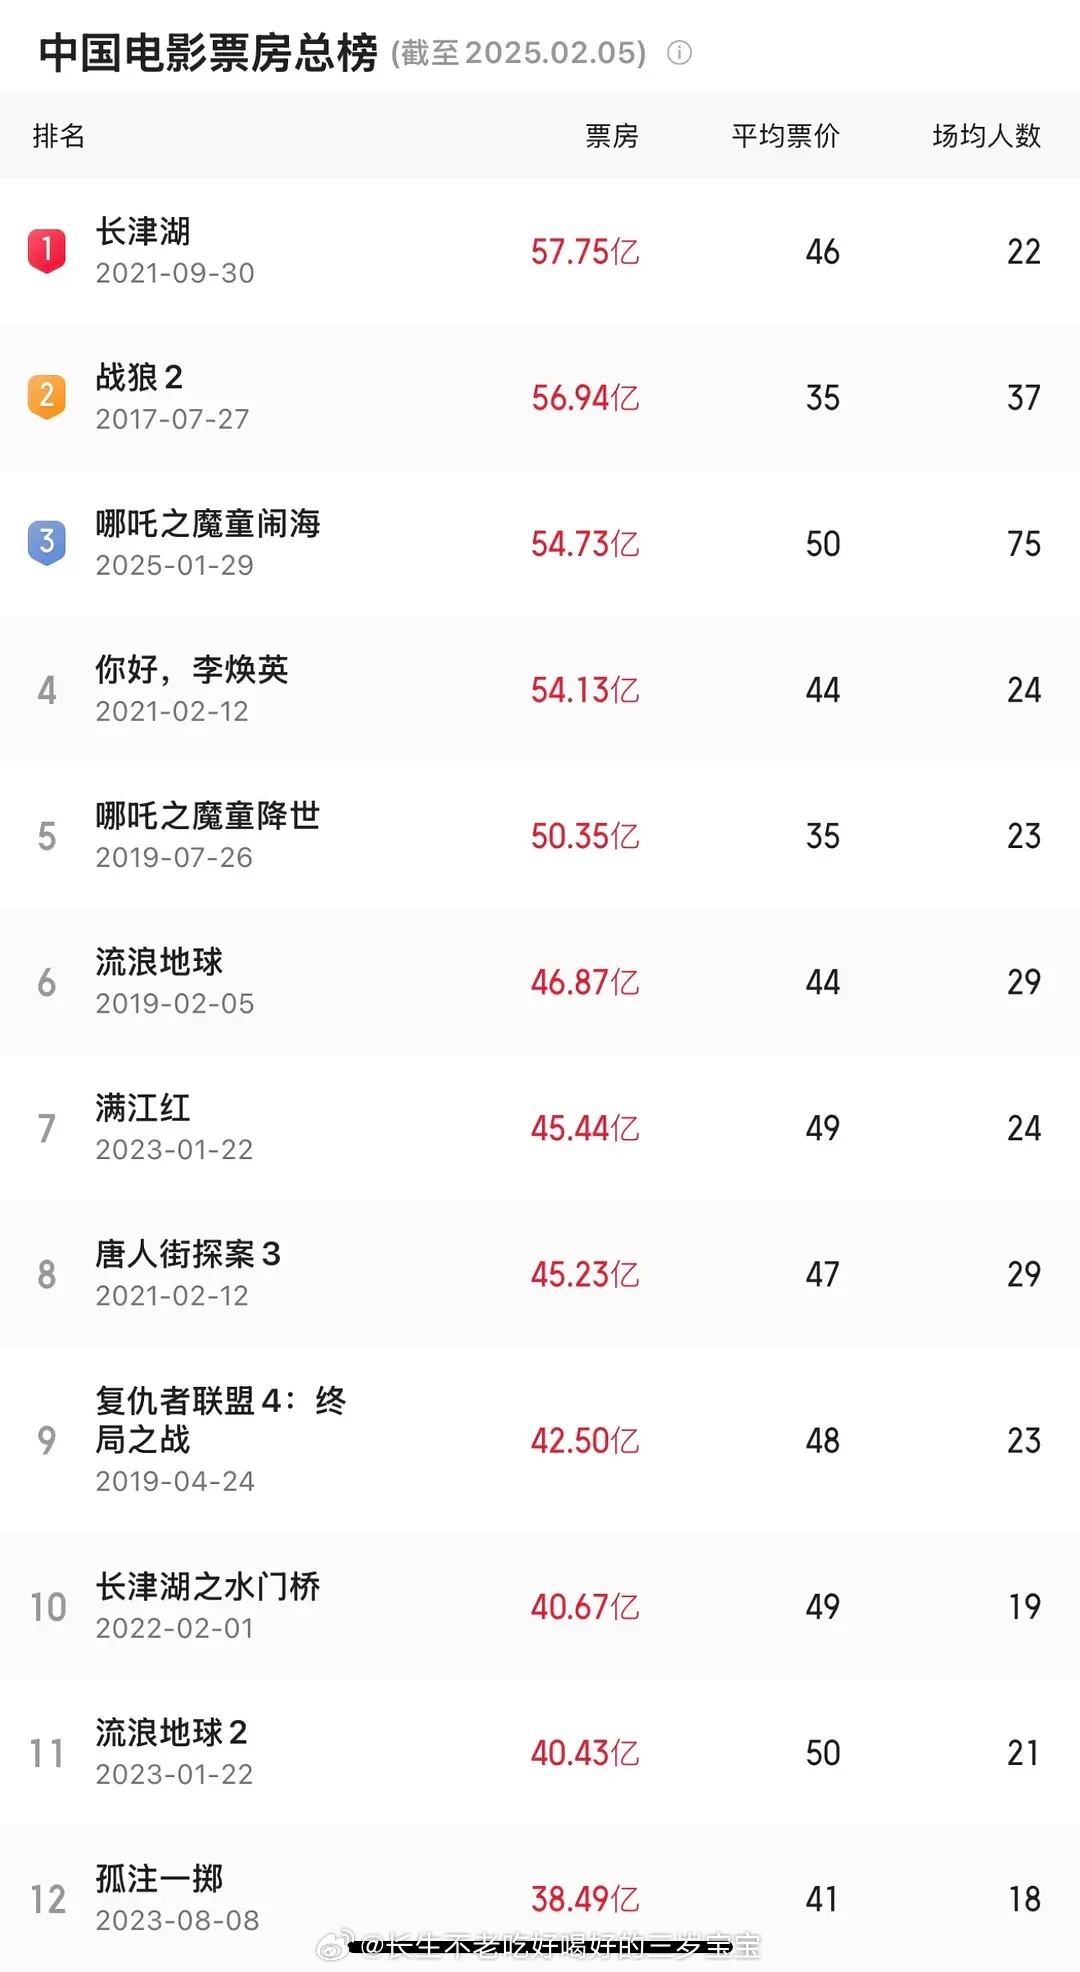1080x1972 pixels.
Task: Sort by the 票房 column header
Action: coord(611,136)
